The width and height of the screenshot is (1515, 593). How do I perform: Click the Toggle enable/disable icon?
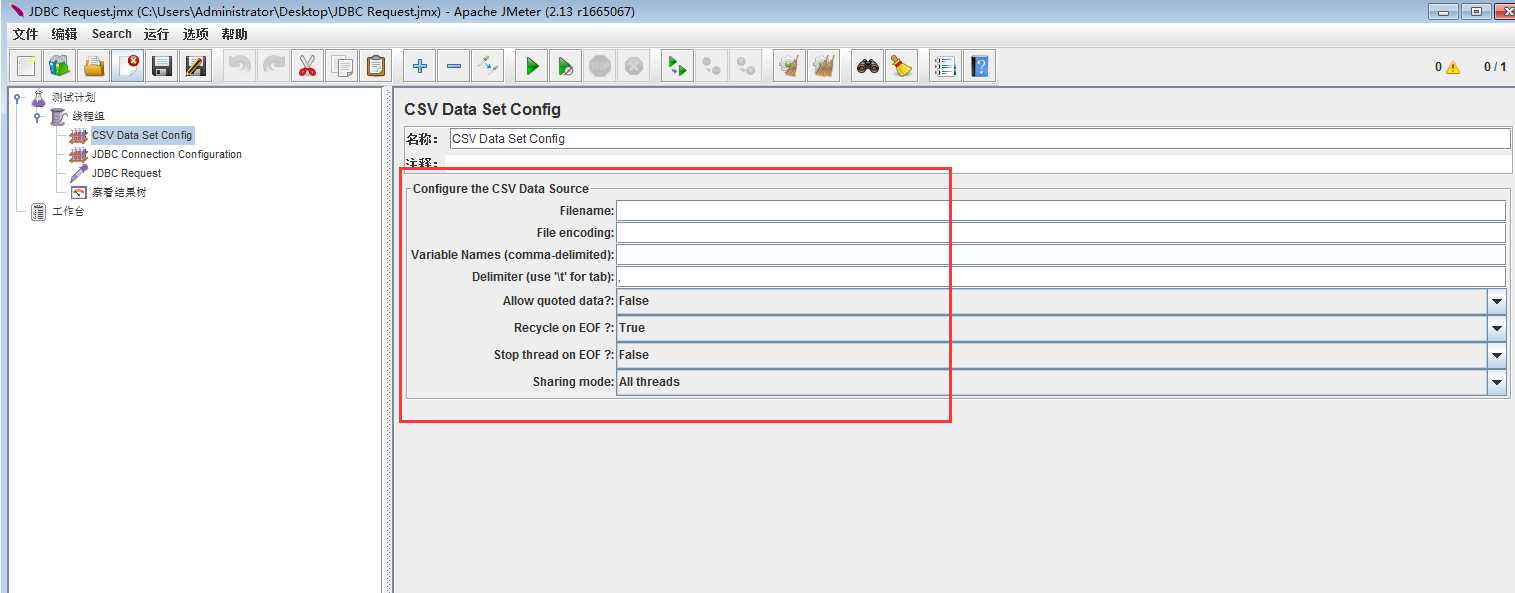coord(488,66)
